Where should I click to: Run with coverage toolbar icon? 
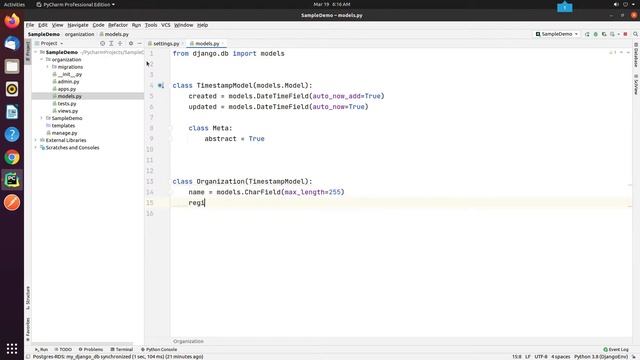pos(604,34)
